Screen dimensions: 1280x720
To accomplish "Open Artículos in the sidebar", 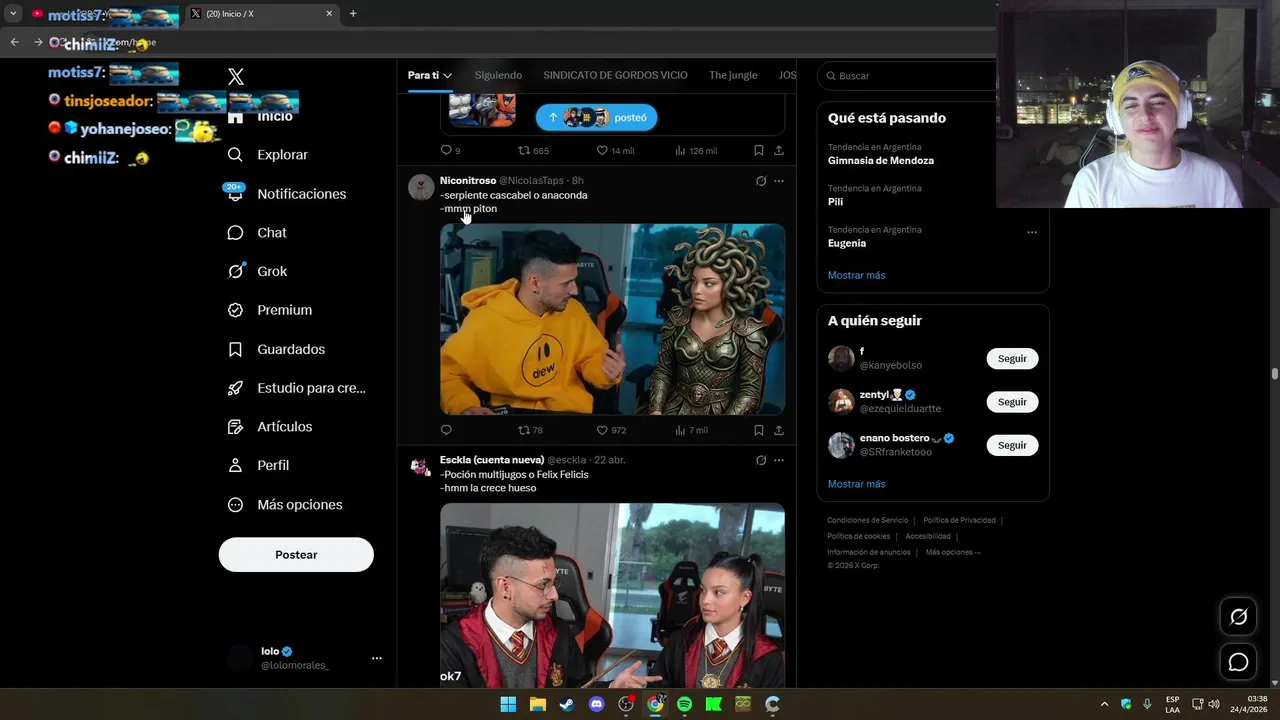I will click(270, 427).
